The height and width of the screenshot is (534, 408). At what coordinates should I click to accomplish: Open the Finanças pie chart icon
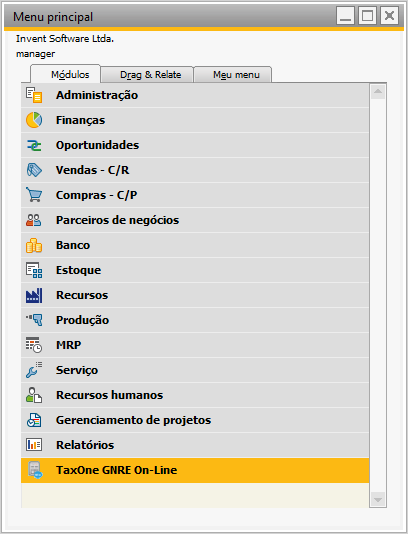34,120
